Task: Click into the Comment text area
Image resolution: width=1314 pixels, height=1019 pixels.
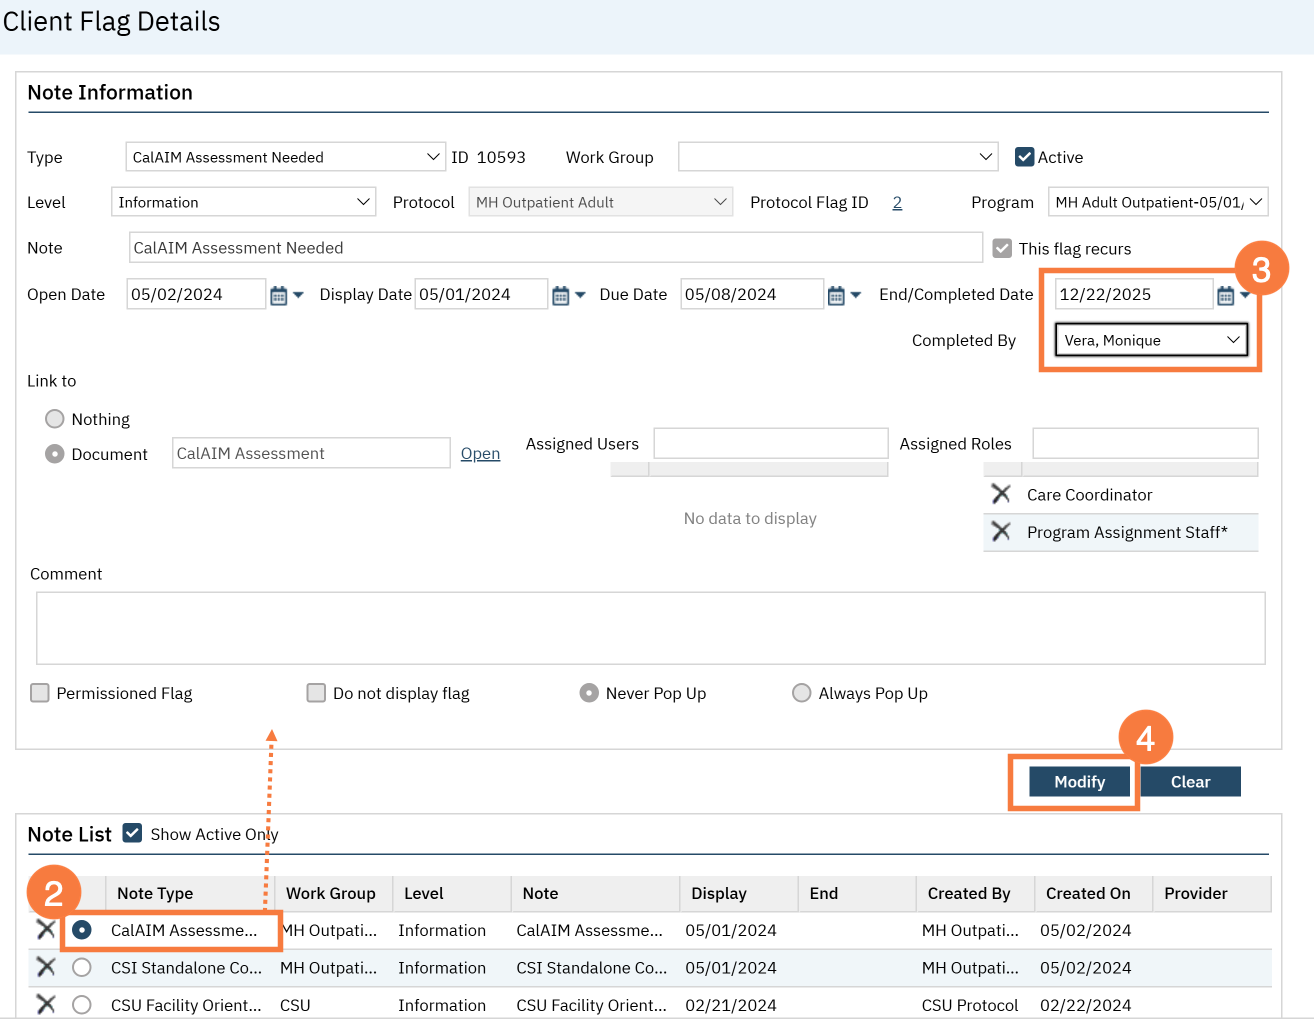Action: pos(650,628)
